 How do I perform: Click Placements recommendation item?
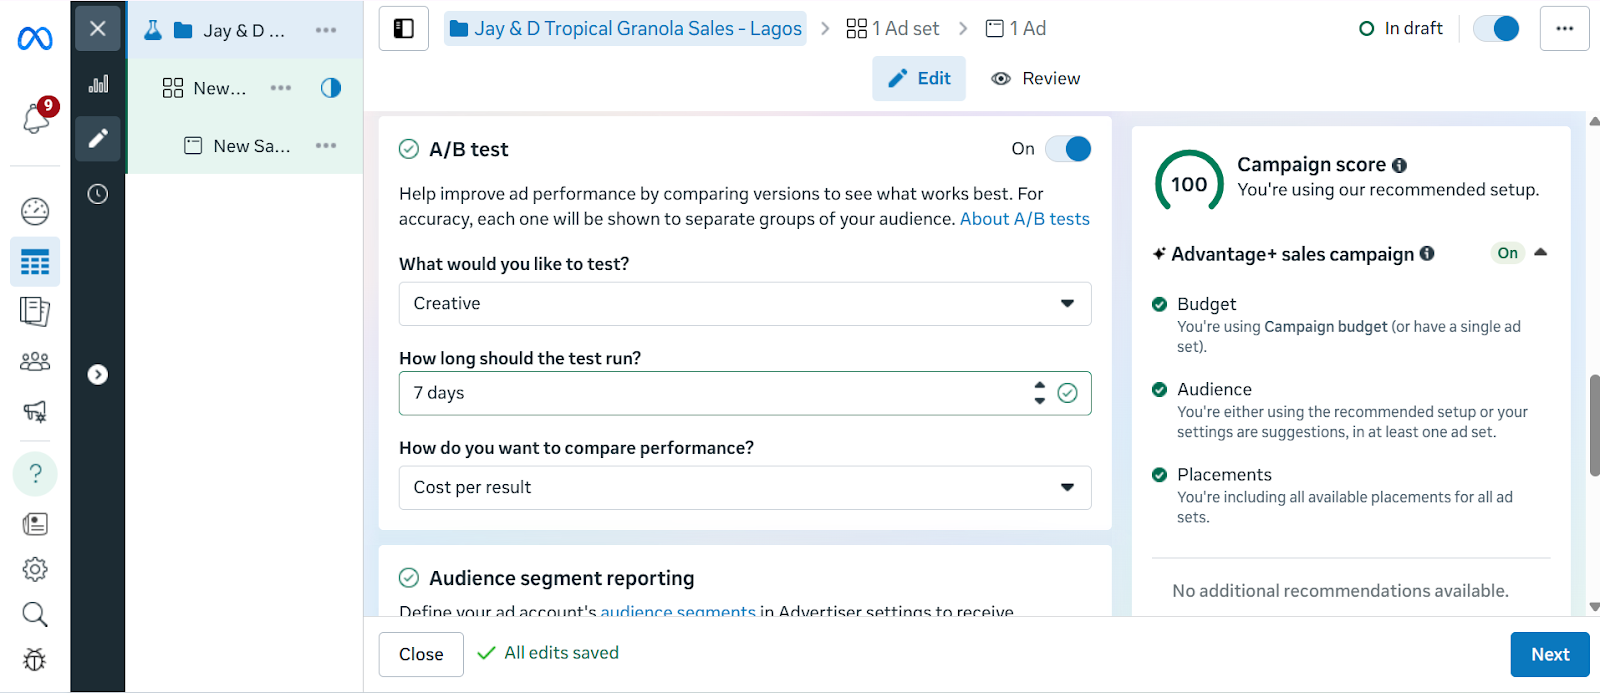(1350, 495)
